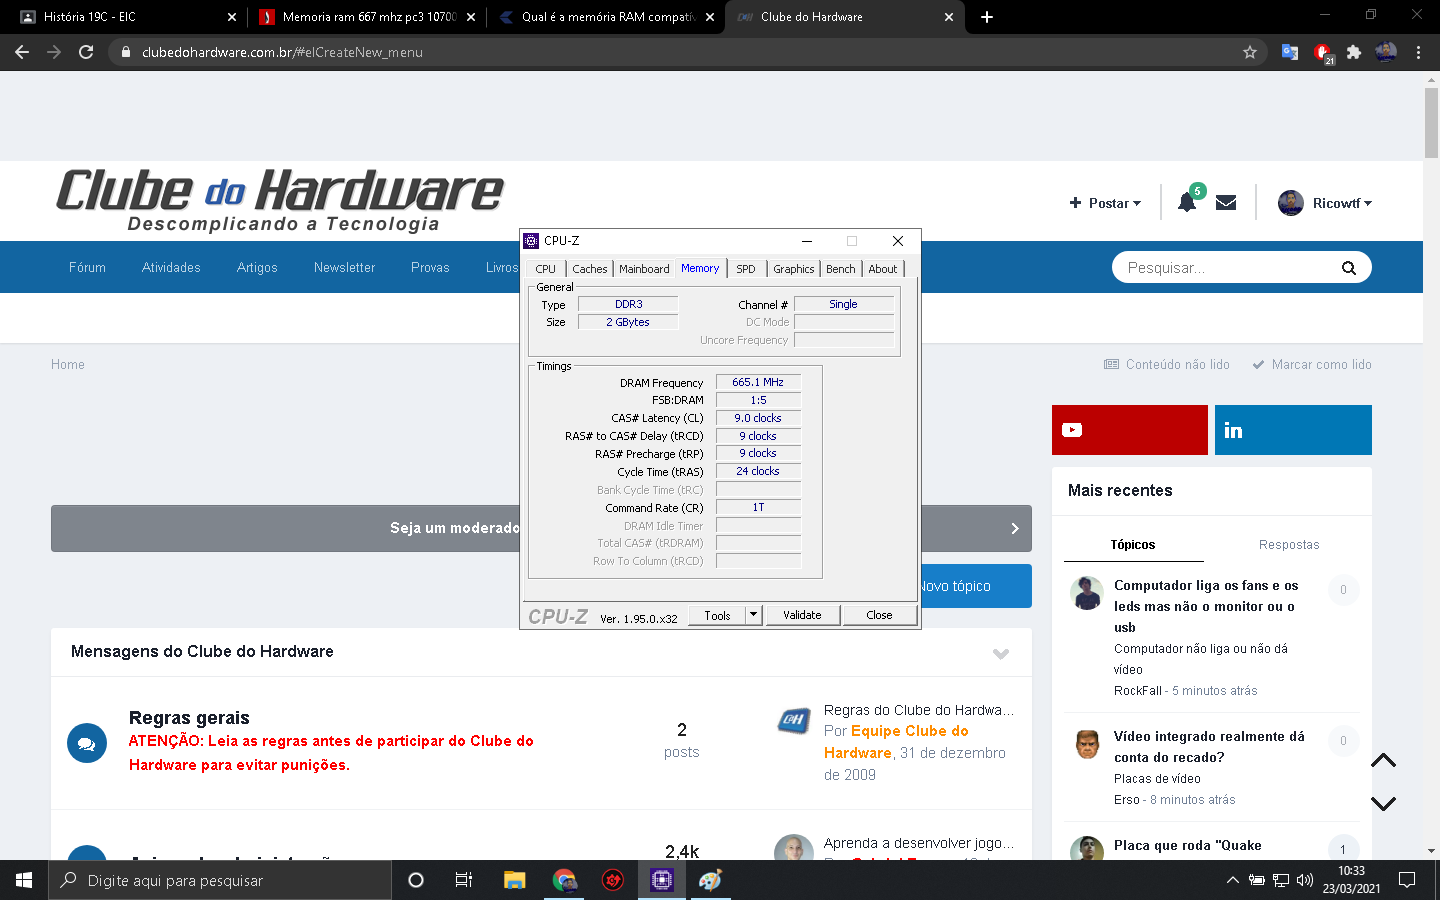The height and width of the screenshot is (900, 1440).
Task: Open Cortana circle on taskbar
Action: pos(416,880)
